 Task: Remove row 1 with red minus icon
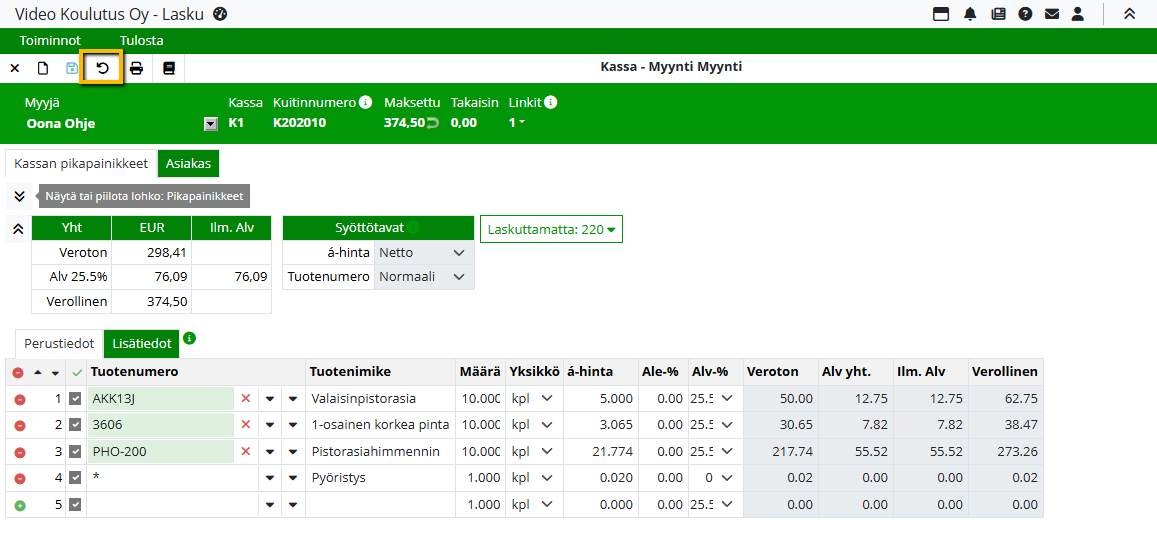(19, 398)
